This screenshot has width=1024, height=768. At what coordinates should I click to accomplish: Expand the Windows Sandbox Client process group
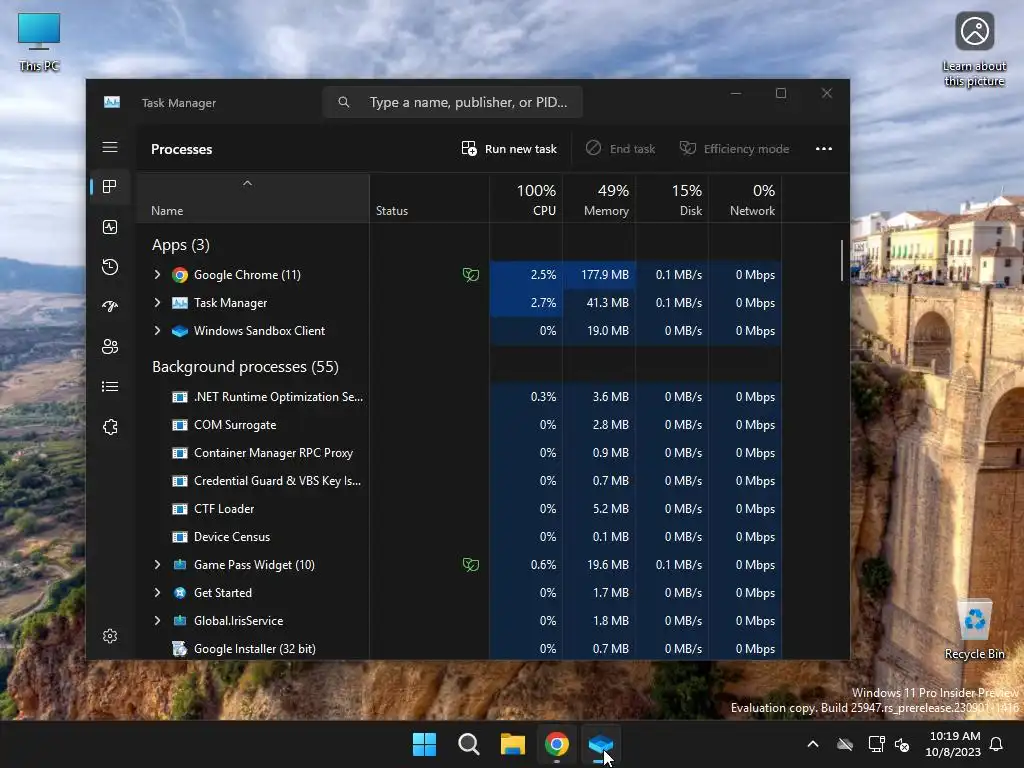point(157,331)
